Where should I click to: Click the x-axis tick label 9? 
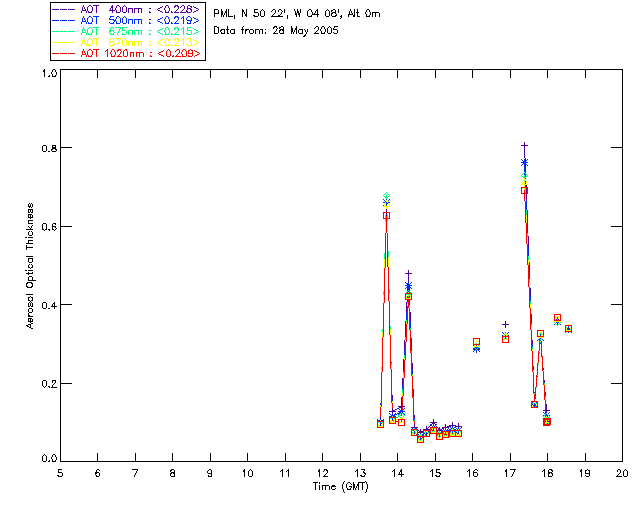210,473
